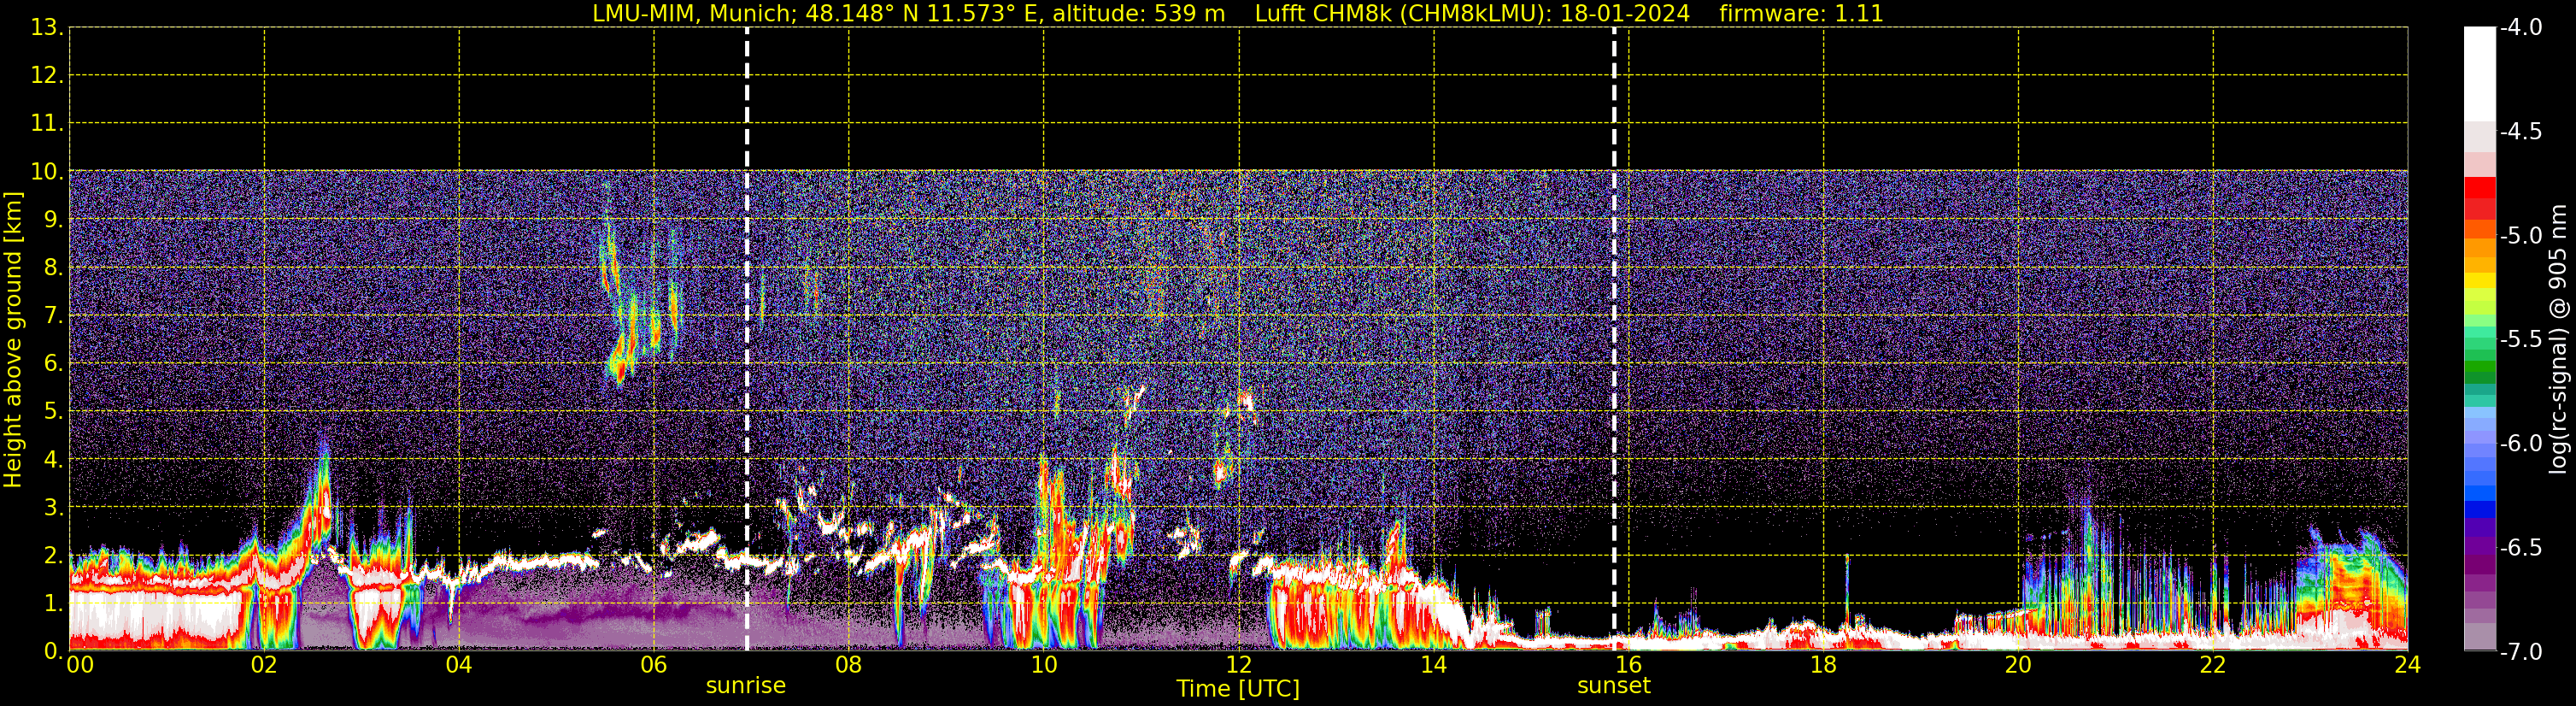Click the '-6.5' colorbar tick label

coord(2520,547)
